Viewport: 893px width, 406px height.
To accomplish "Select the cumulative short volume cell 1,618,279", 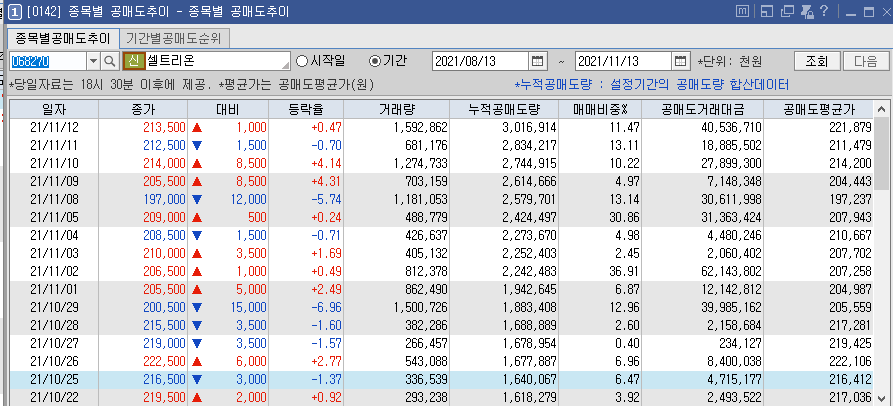I will (x=504, y=397).
